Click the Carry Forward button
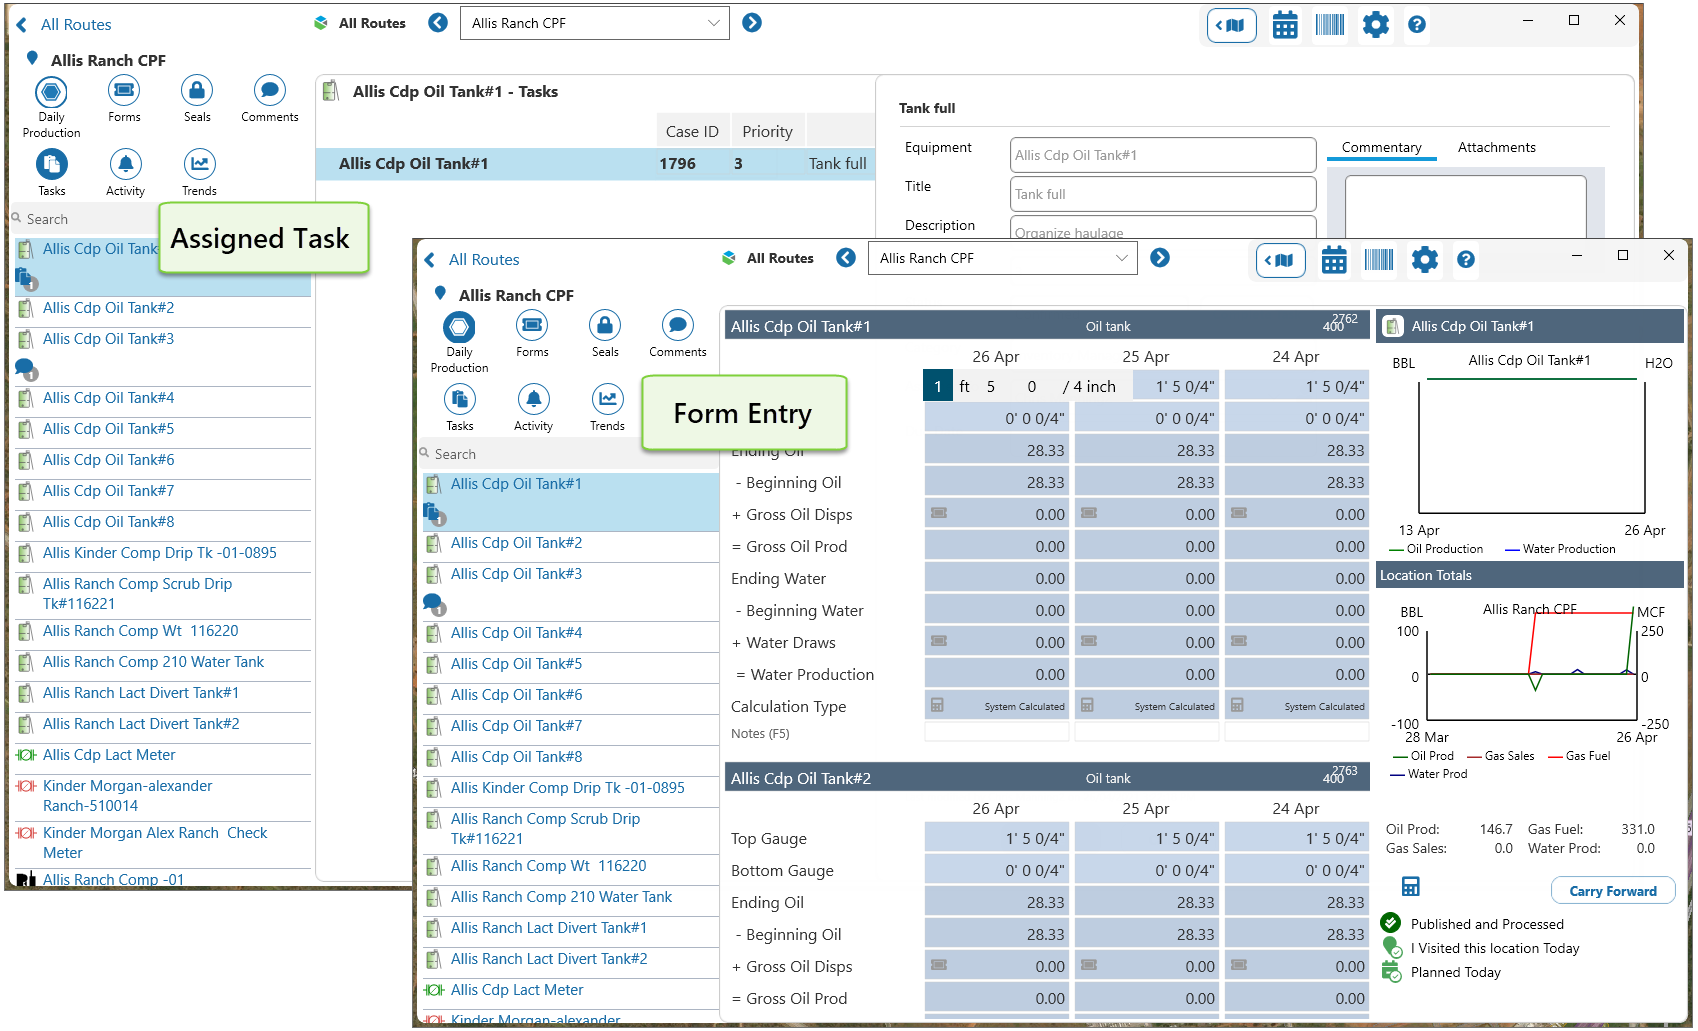This screenshot has height=1031, width=1698. point(1612,891)
